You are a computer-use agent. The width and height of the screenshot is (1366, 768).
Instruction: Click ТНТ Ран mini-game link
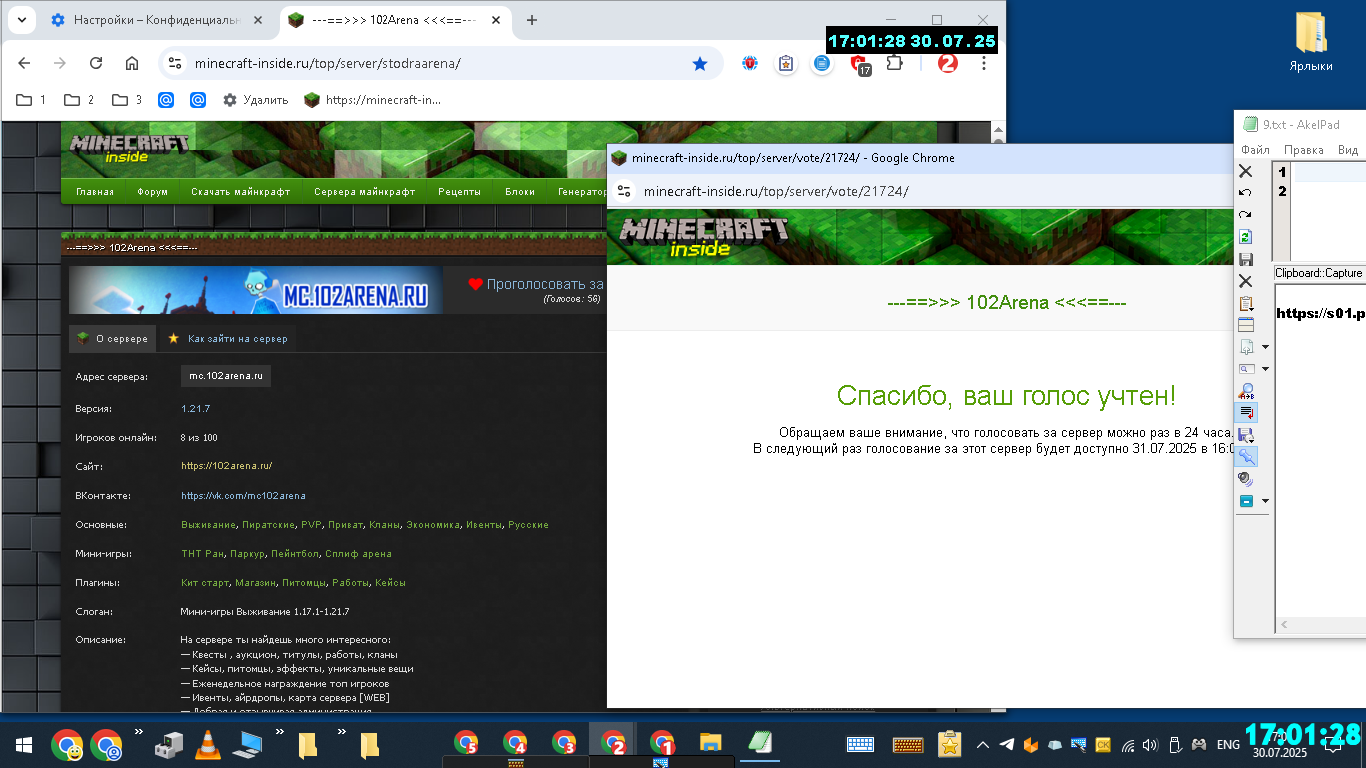pyautogui.click(x=202, y=553)
